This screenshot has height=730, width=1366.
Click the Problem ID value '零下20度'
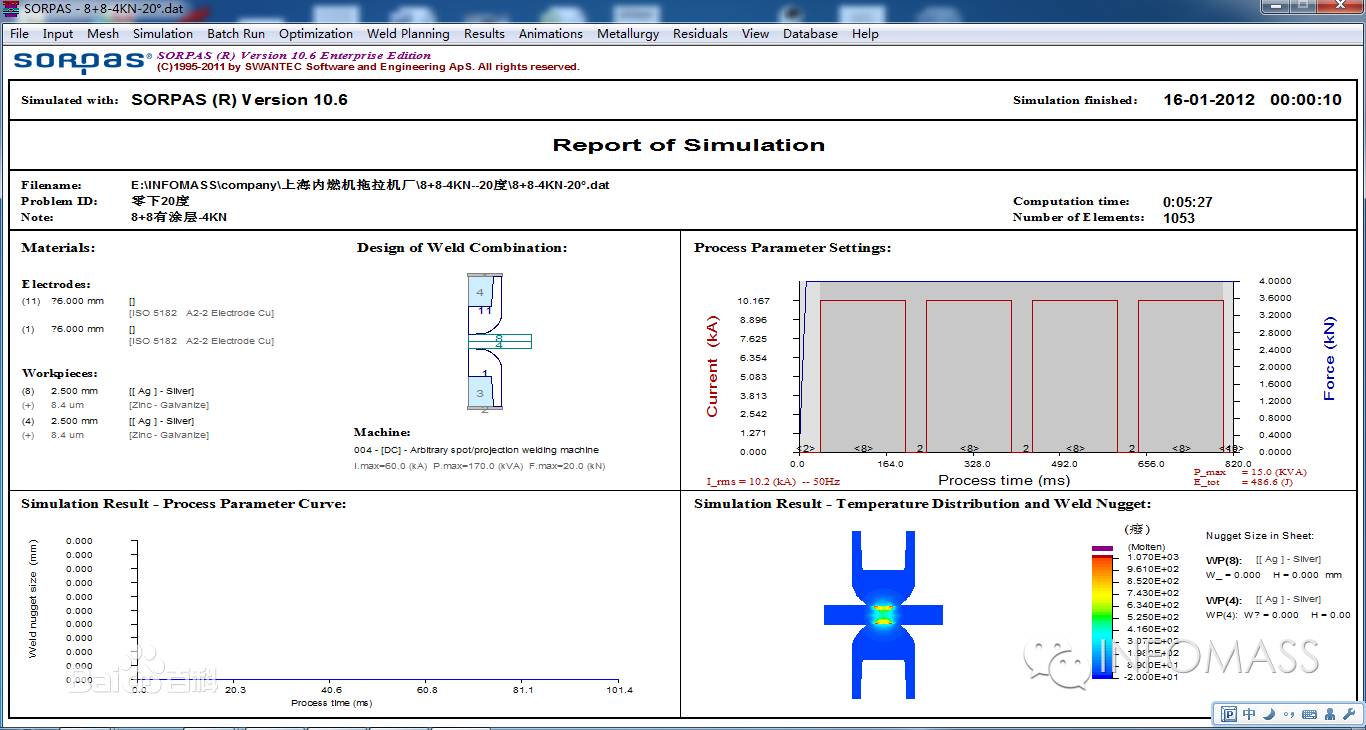tap(160, 201)
